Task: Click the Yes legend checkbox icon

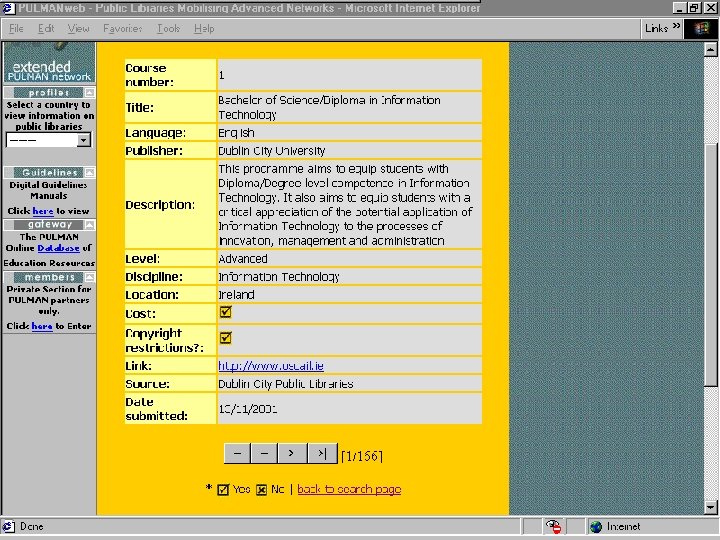Action: click(x=223, y=490)
